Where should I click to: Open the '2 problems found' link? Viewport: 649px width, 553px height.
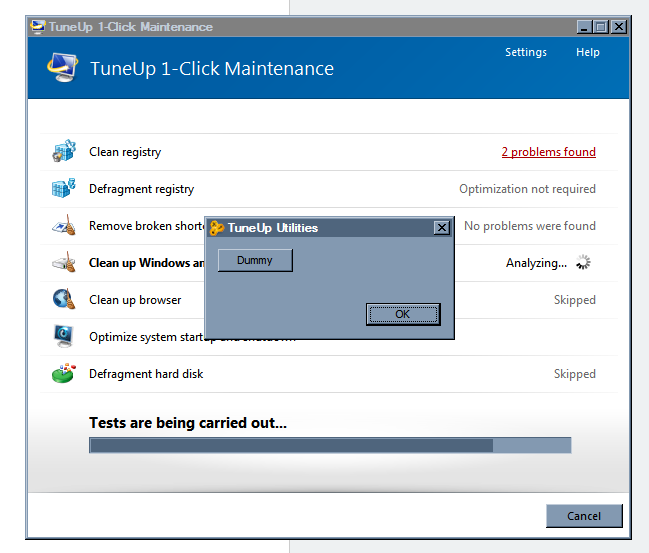point(548,152)
